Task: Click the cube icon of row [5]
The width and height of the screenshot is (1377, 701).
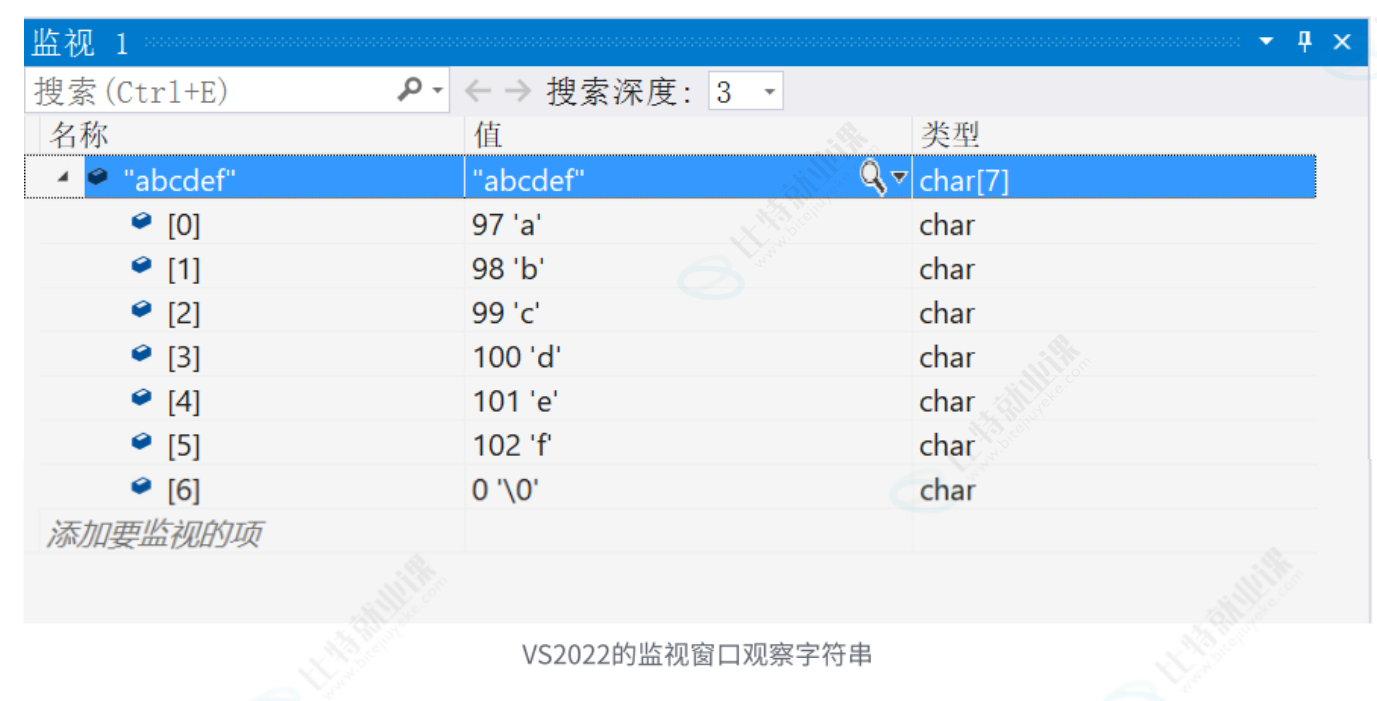Action: coord(142,441)
